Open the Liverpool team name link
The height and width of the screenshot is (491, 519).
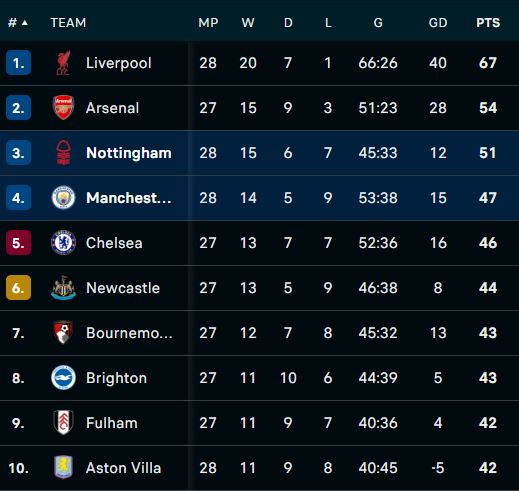click(119, 63)
